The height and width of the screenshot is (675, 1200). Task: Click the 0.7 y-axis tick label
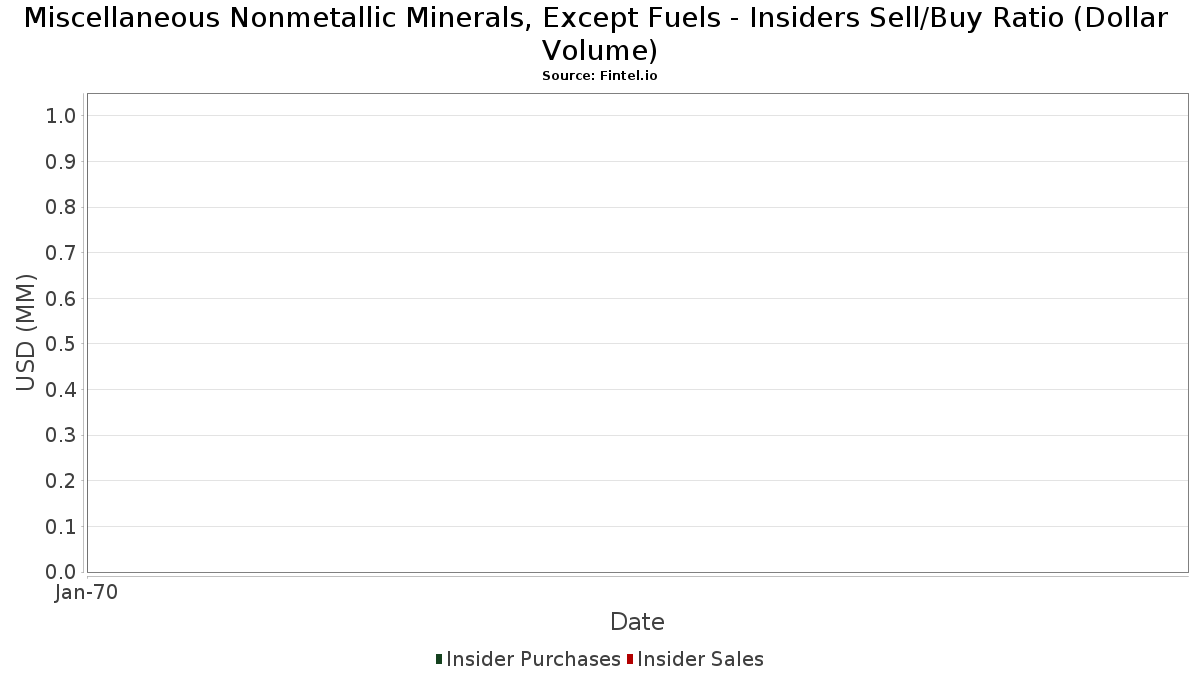[61, 253]
